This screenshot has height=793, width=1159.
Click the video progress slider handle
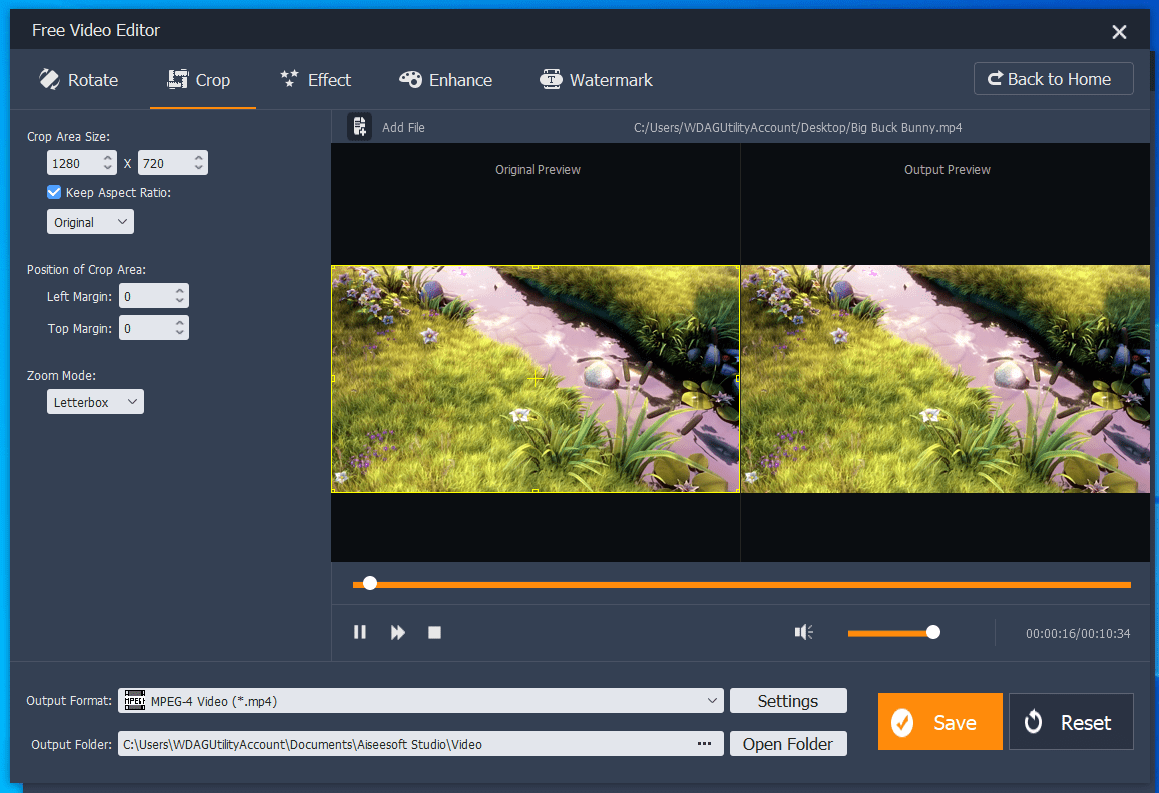tap(370, 583)
